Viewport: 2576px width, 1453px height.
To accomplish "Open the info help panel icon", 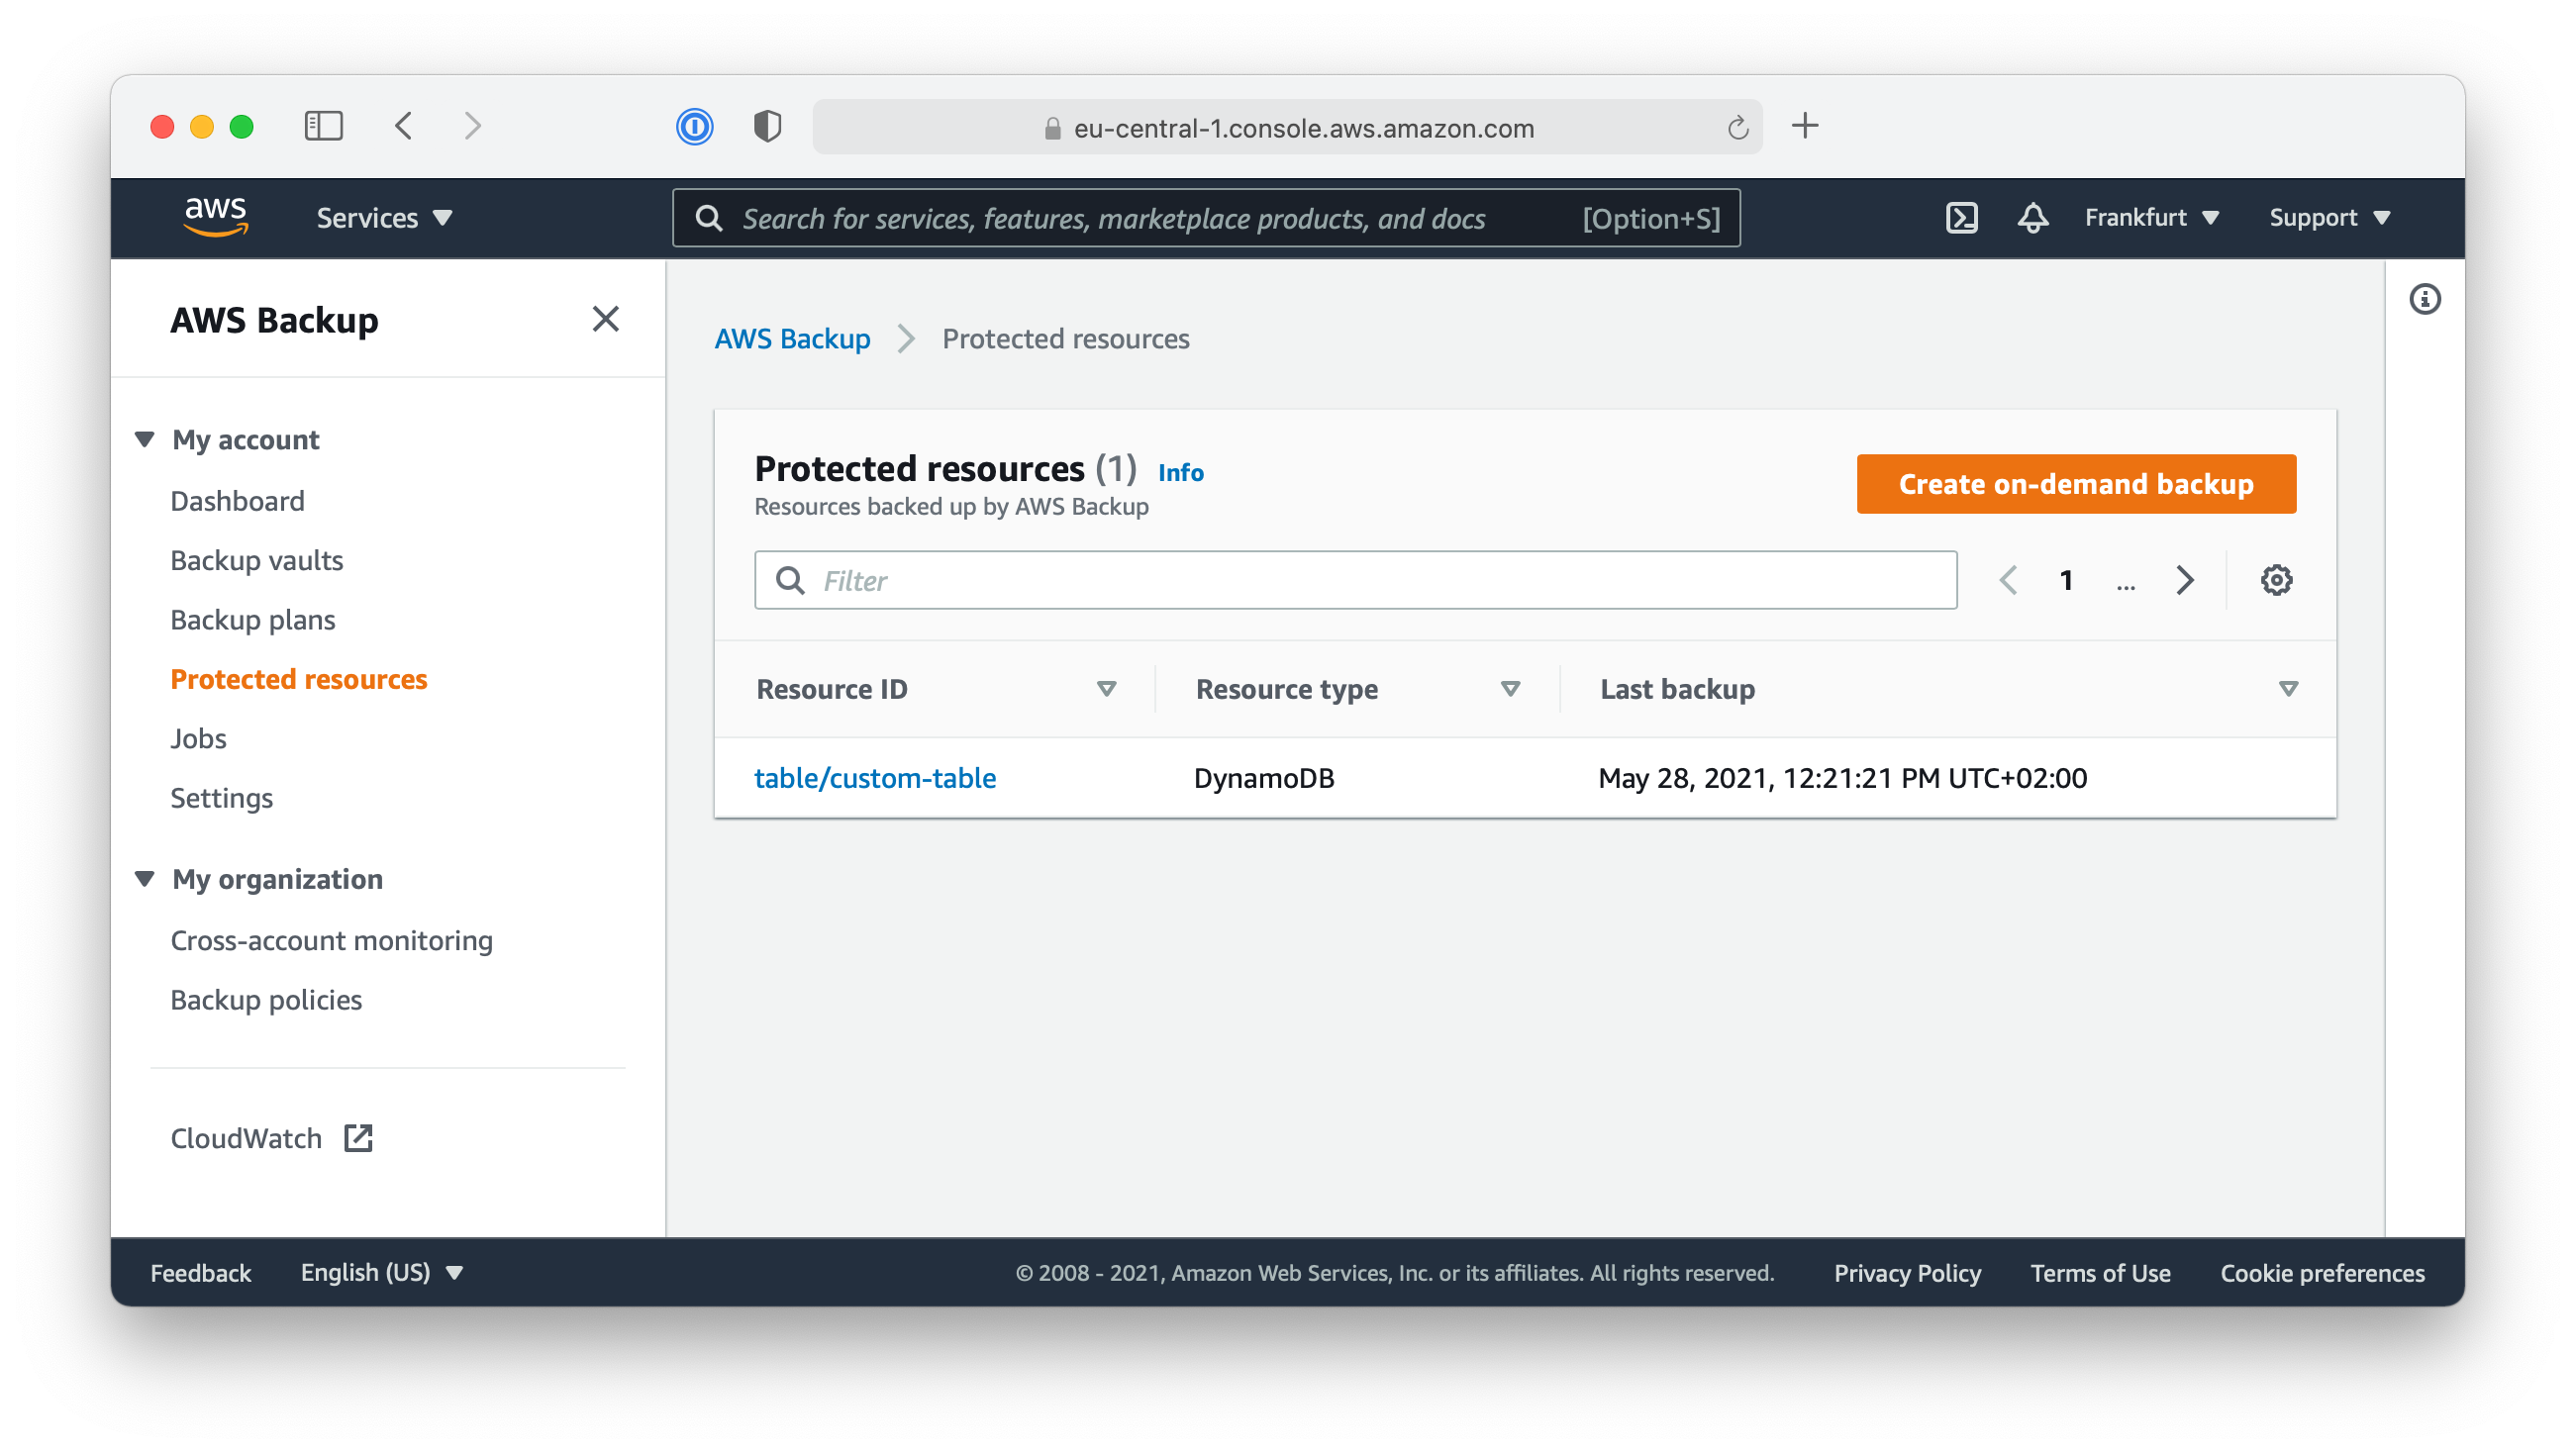I will [x=2424, y=299].
